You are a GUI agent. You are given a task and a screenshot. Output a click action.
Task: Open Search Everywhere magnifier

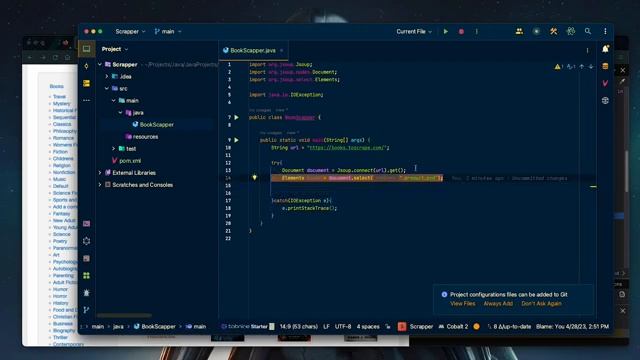click(x=588, y=31)
